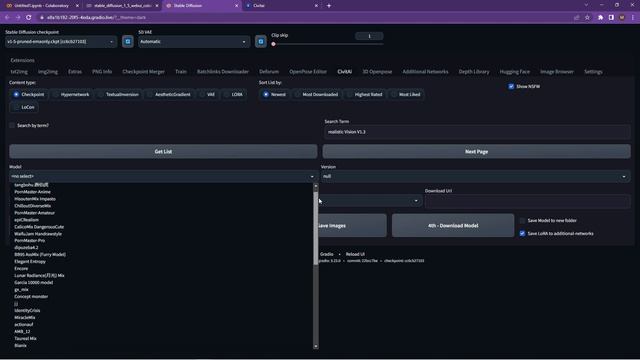Click the Download Model button
640x360 pixels.
[x=453, y=225]
